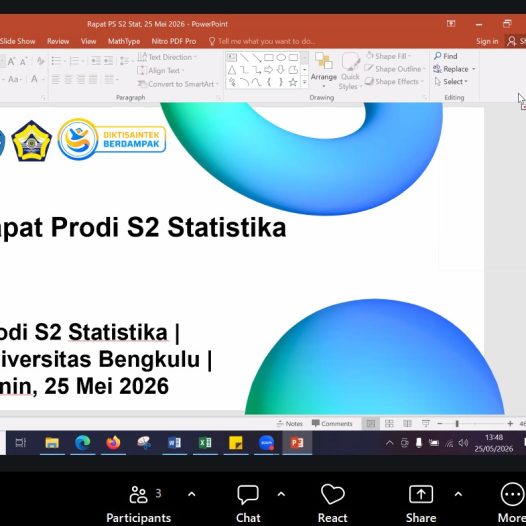
Task: Switch to Normal view in status bar
Action: (x=371, y=424)
